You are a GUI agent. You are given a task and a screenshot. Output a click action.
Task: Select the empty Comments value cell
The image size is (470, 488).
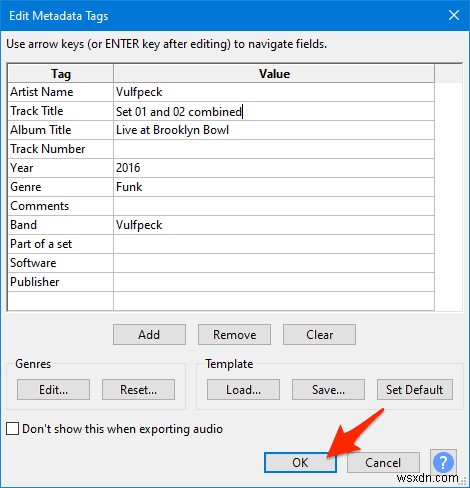274,206
